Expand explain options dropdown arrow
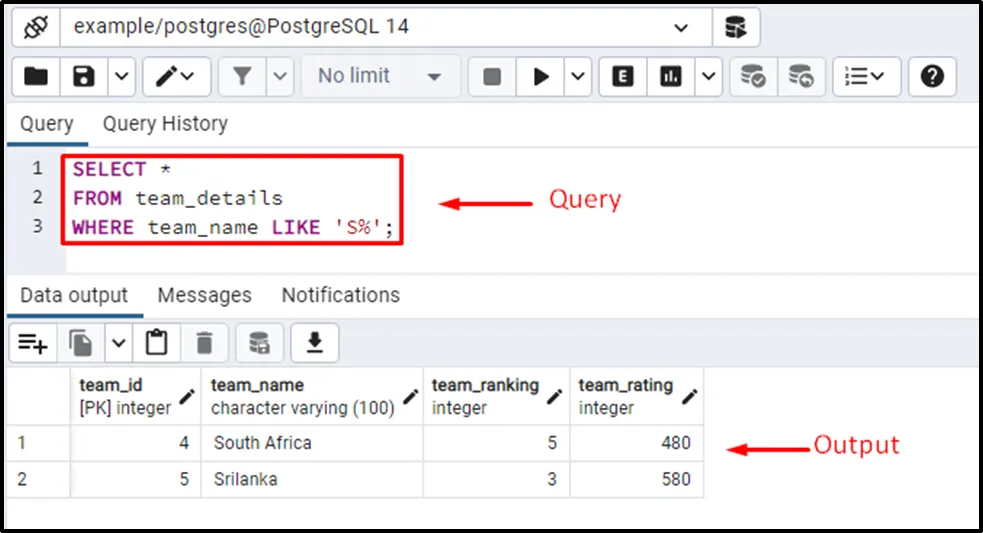The width and height of the screenshot is (983, 533). [708, 77]
